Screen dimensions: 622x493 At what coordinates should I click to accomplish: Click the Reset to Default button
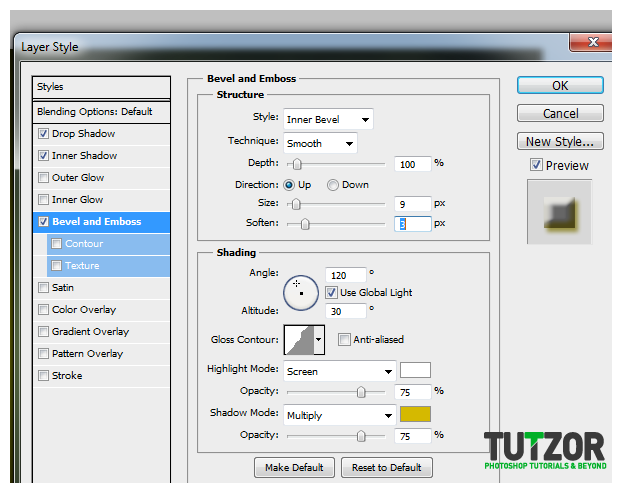point(386,468)
